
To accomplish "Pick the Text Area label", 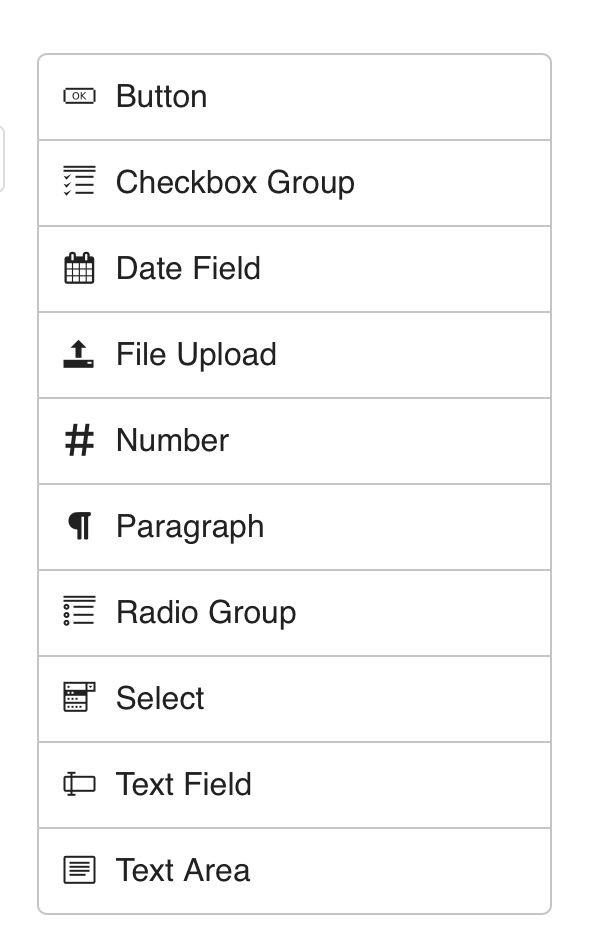I will coord(183,870).
